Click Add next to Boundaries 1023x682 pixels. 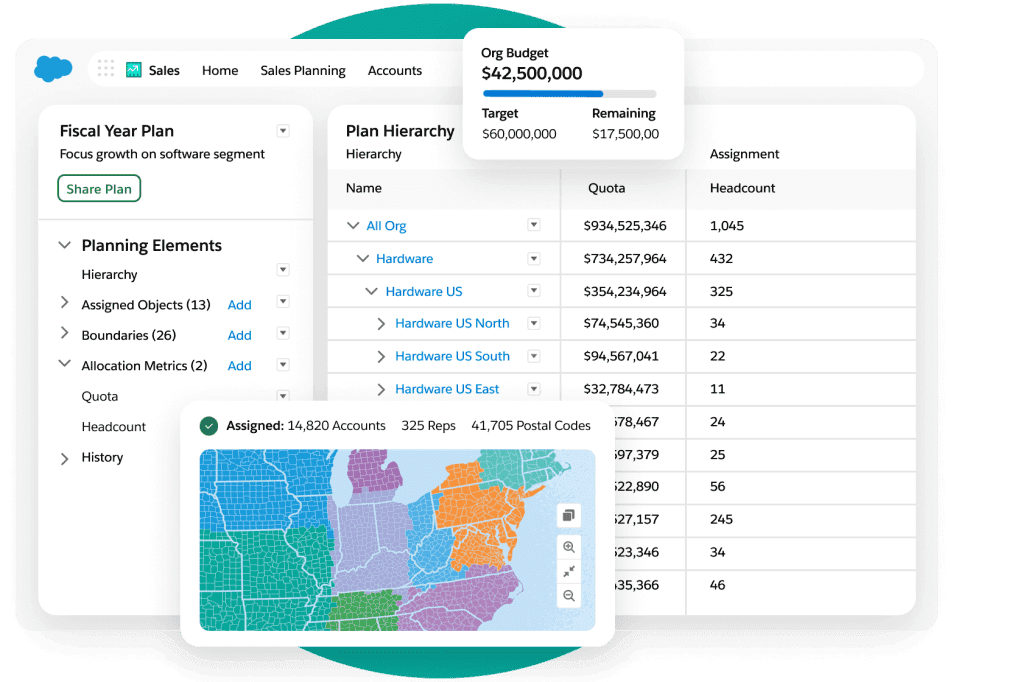coord(239,335)
